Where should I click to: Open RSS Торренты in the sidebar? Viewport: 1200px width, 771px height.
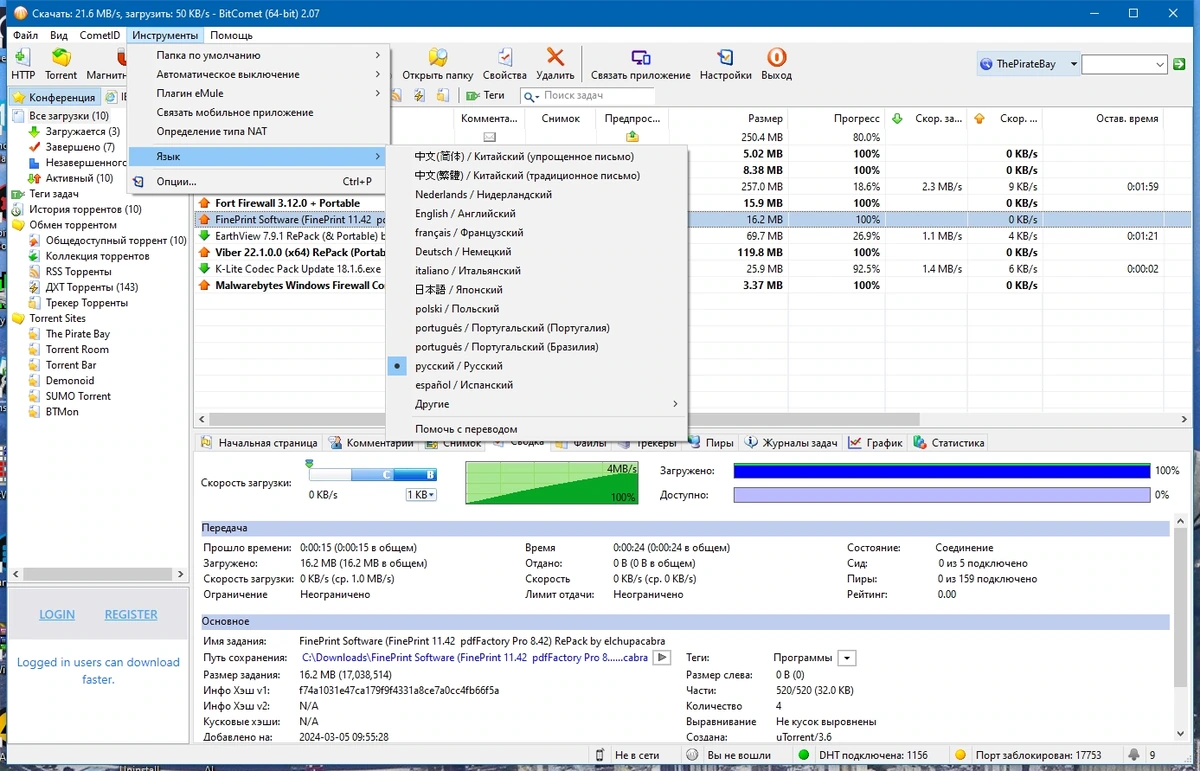(78, 271)
